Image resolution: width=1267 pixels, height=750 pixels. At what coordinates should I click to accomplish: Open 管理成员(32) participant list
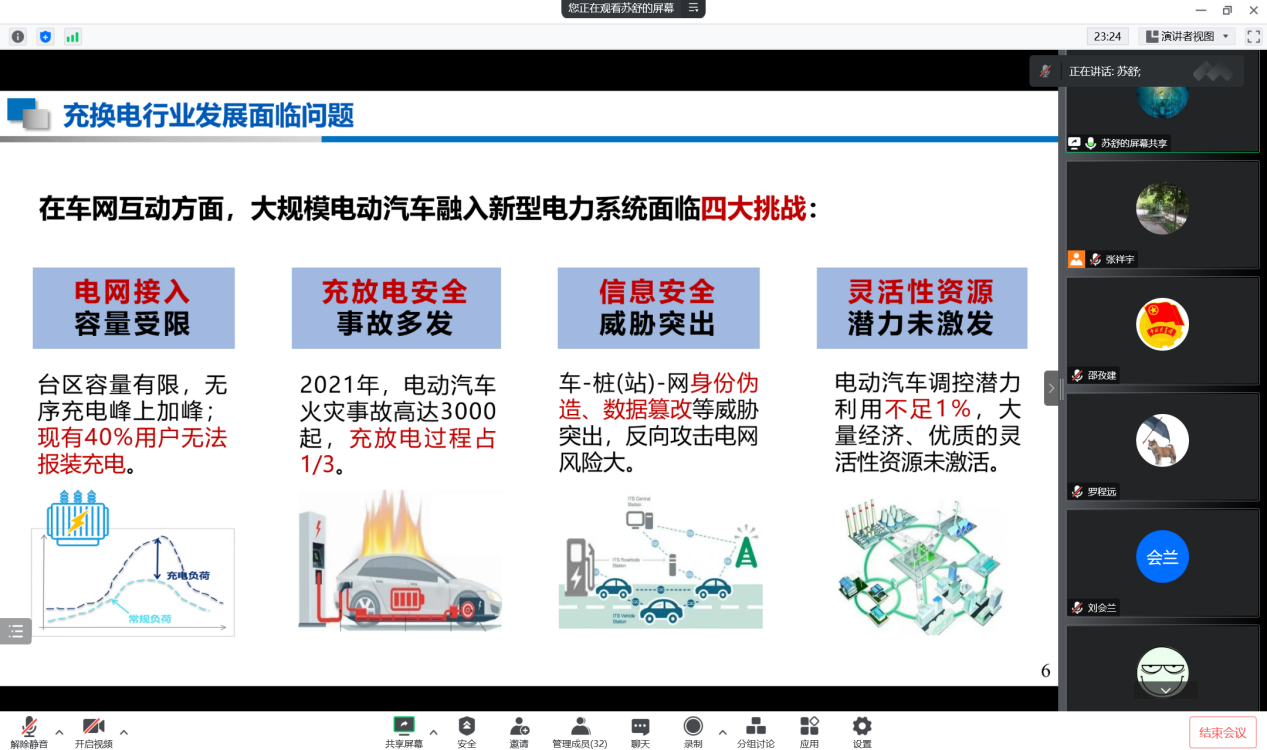(x=580, y=732)
